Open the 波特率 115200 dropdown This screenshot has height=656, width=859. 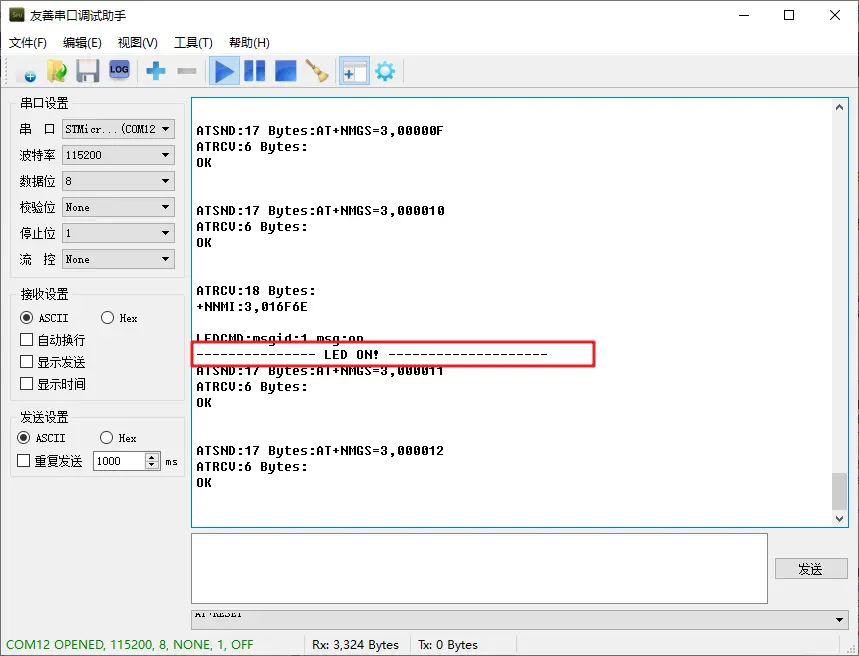point(118,155)
